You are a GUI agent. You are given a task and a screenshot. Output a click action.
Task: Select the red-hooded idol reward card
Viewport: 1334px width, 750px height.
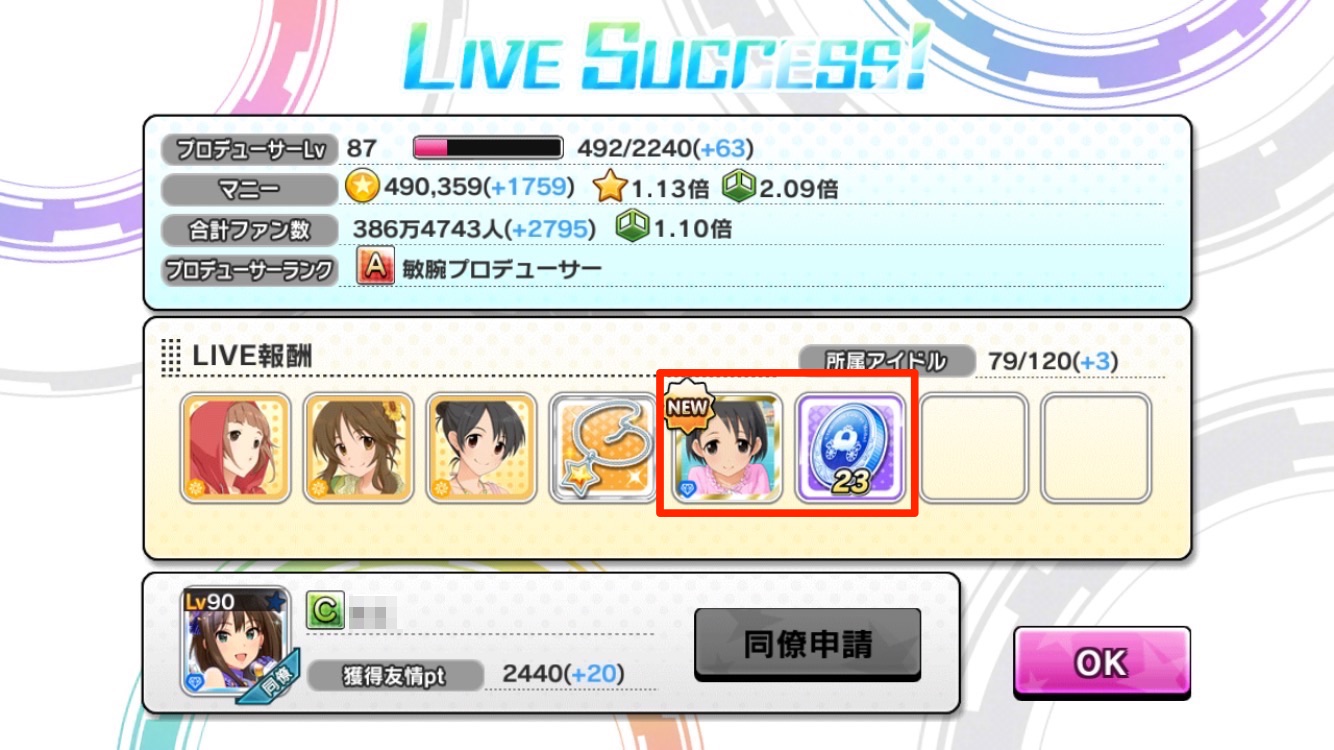click(236, 447)
